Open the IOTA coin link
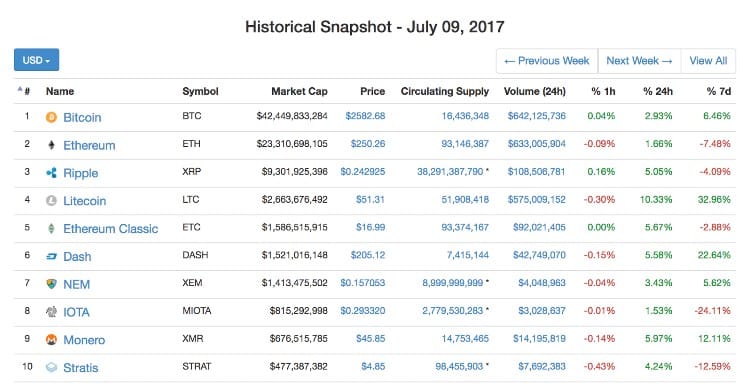 tap(76, 312)
